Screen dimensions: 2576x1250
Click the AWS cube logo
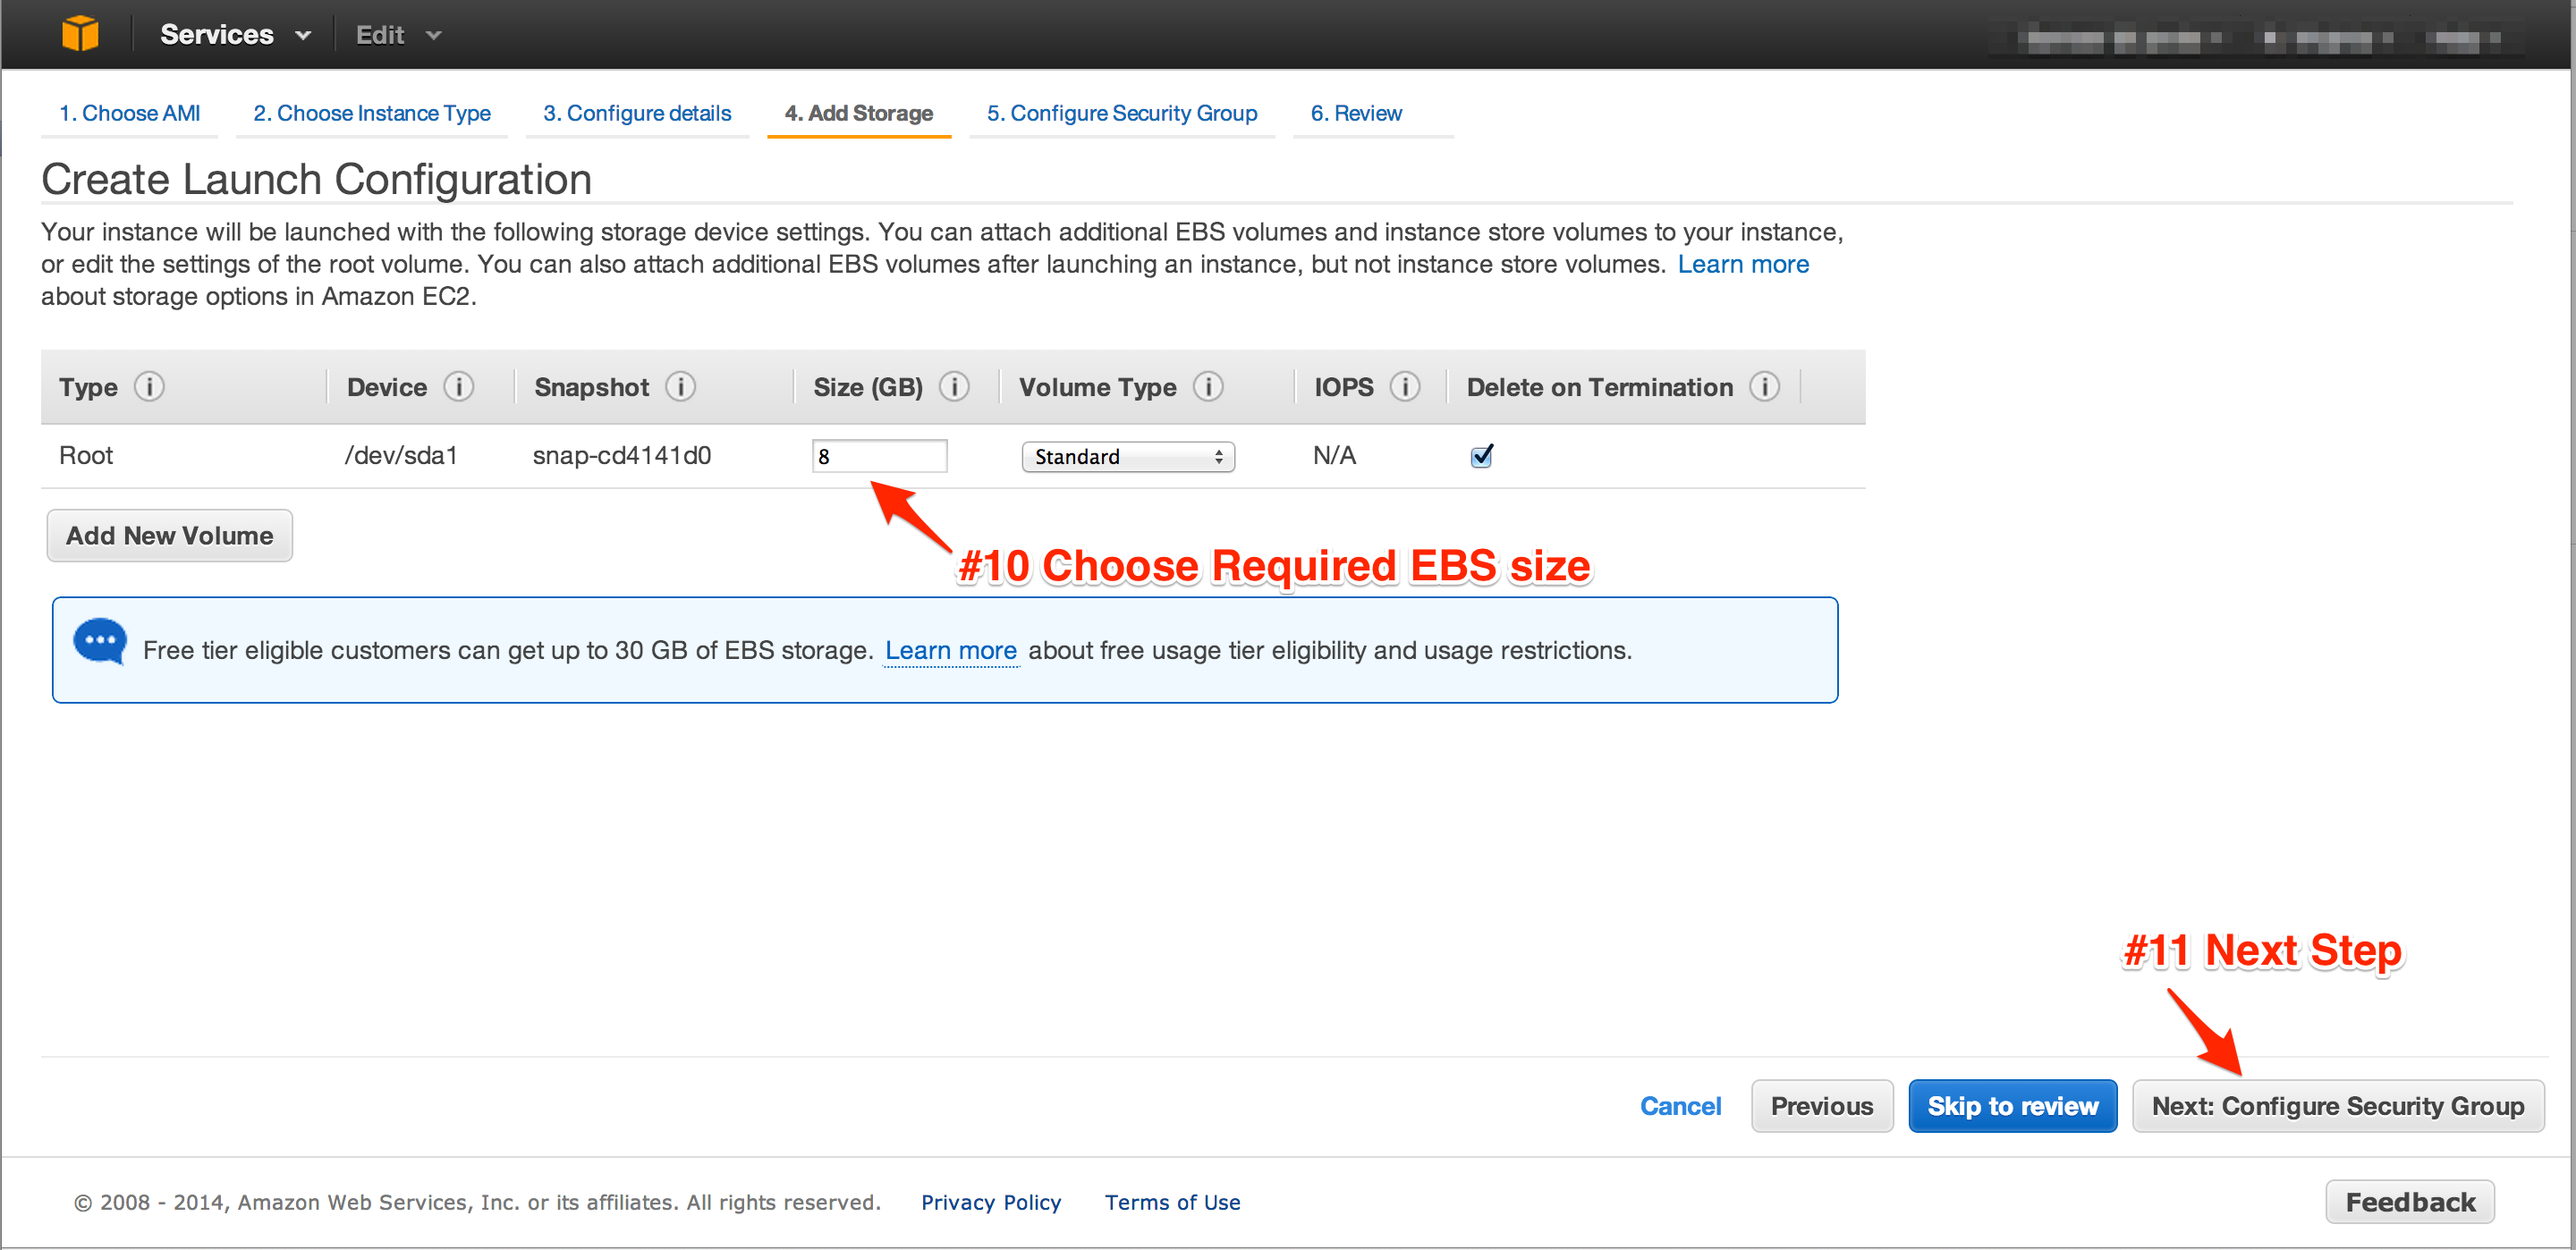(x=80, y=34)
